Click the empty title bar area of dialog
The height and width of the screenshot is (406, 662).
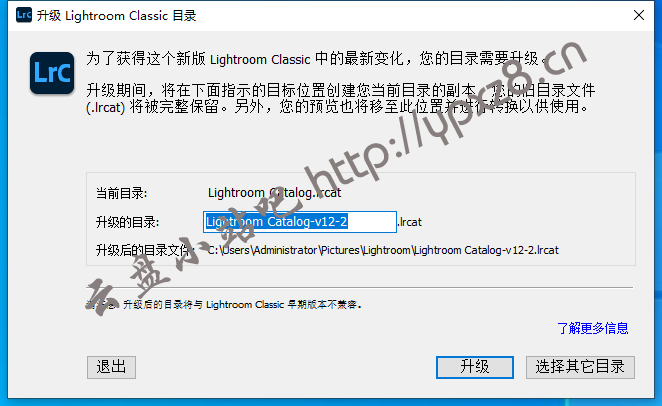click(x=414, y=16)
